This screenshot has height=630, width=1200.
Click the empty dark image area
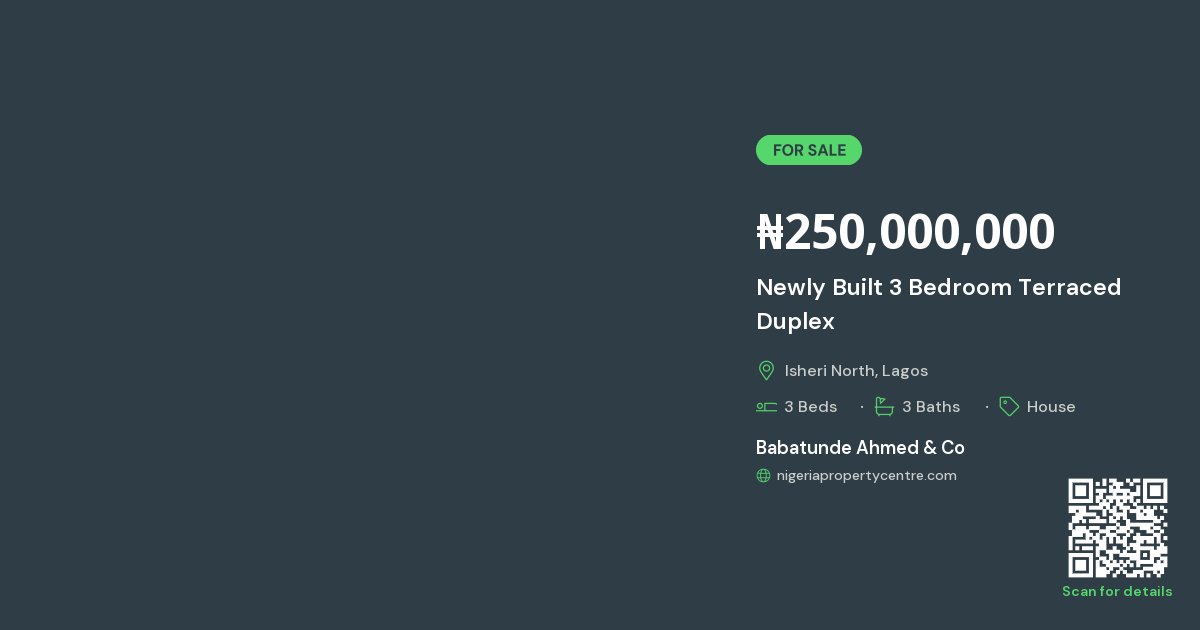pos(360,315)
